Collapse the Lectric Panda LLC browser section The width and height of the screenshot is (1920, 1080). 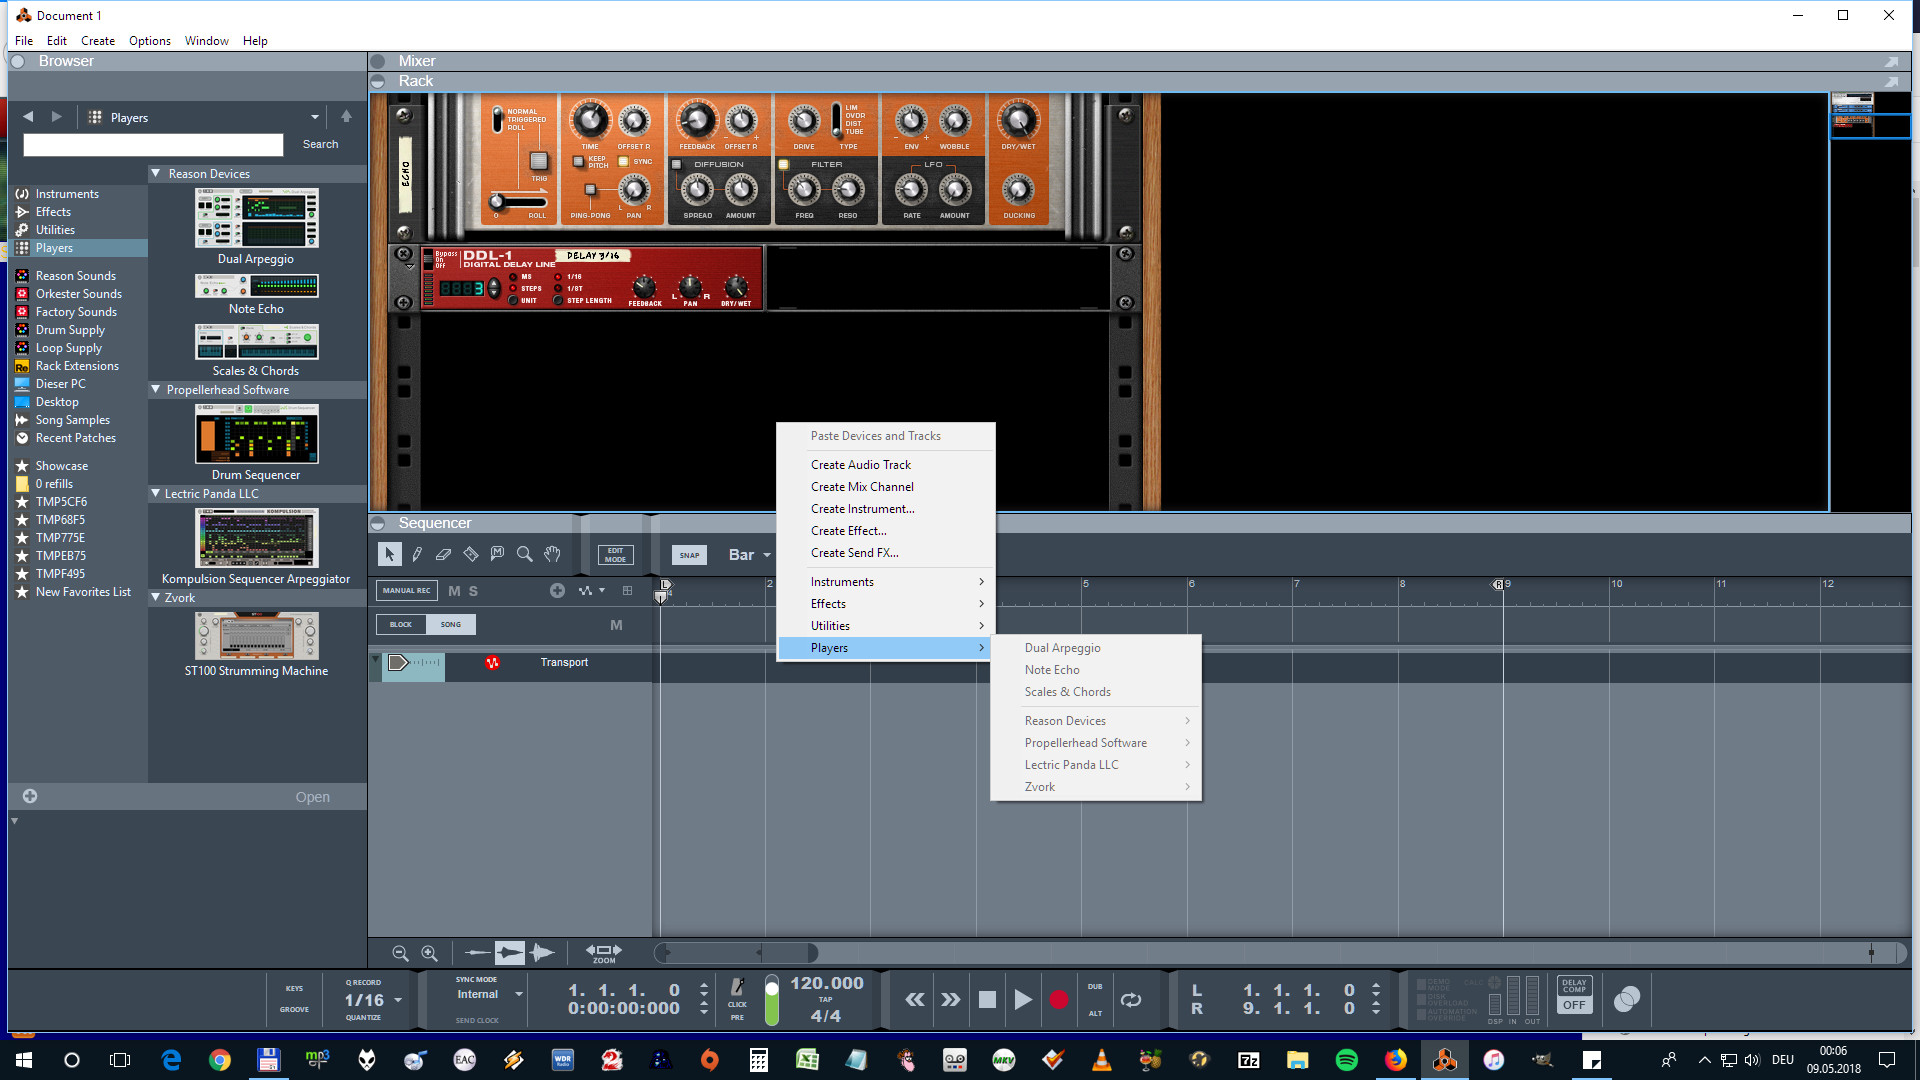(156, 494)
